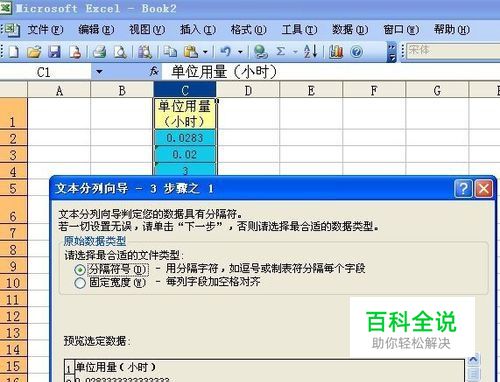Undo the last action using the Undo icon
Screen dimensions: 500x382
226,52
